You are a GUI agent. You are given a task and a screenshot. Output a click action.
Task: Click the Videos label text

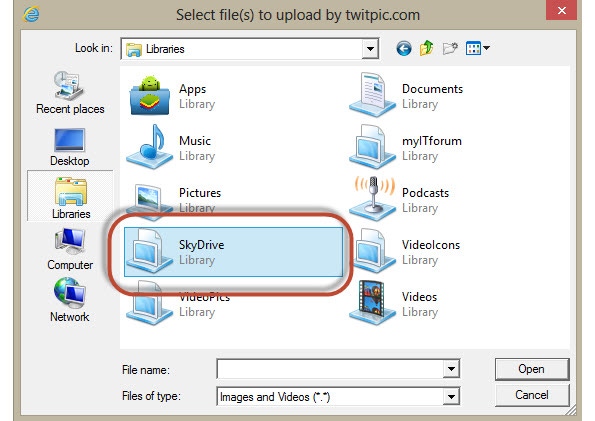click(419, 297)
